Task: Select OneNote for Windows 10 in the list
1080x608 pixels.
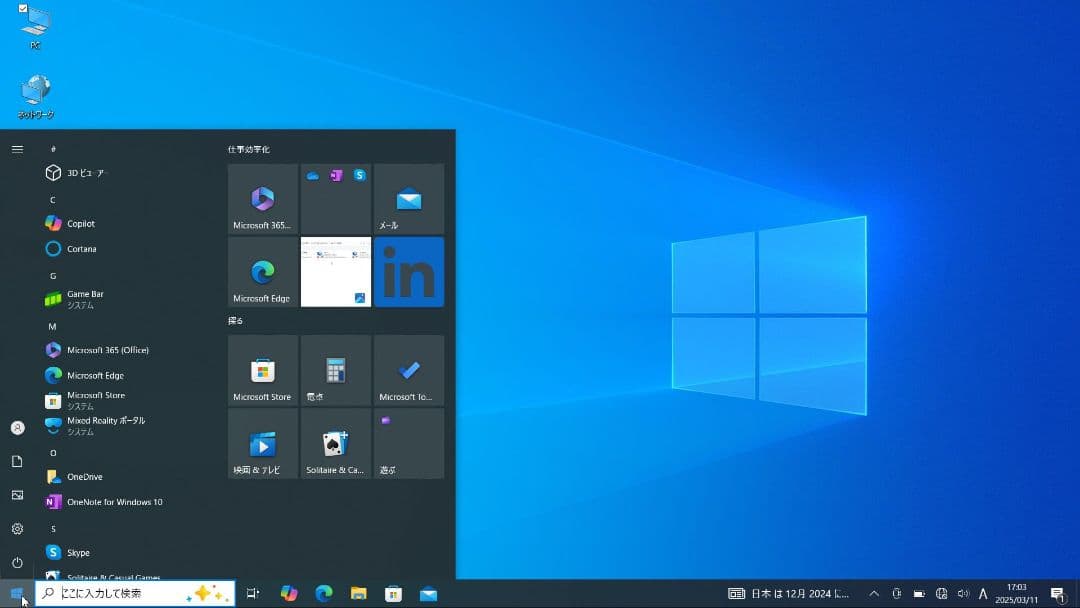Action: (114, 502)
